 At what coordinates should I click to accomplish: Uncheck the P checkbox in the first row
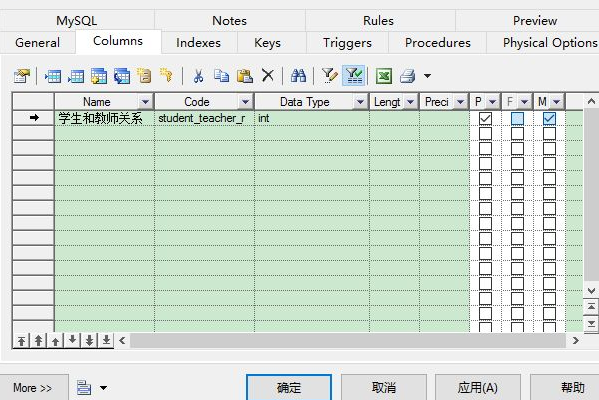click(x=485, y=118)
